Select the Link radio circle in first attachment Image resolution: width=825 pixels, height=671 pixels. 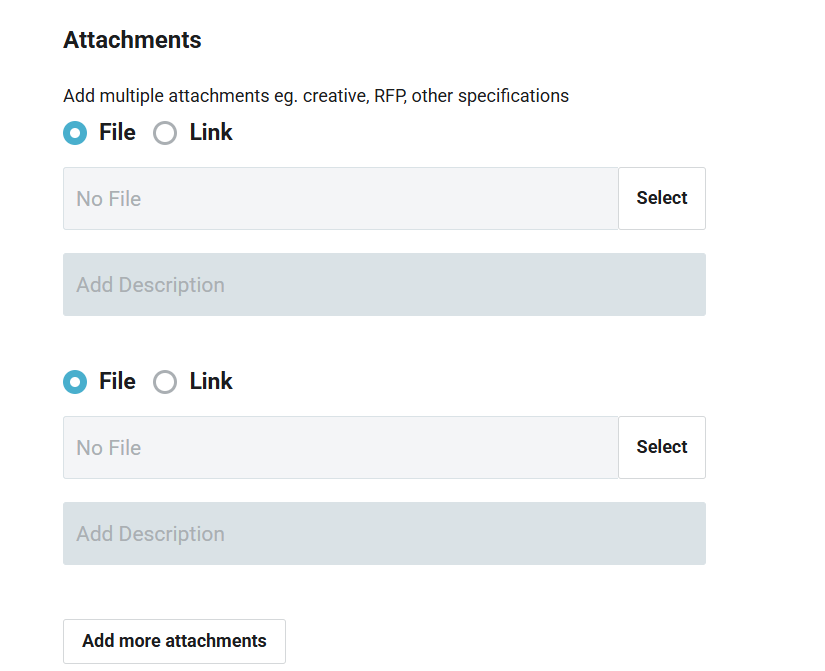[x=165, y=133]
